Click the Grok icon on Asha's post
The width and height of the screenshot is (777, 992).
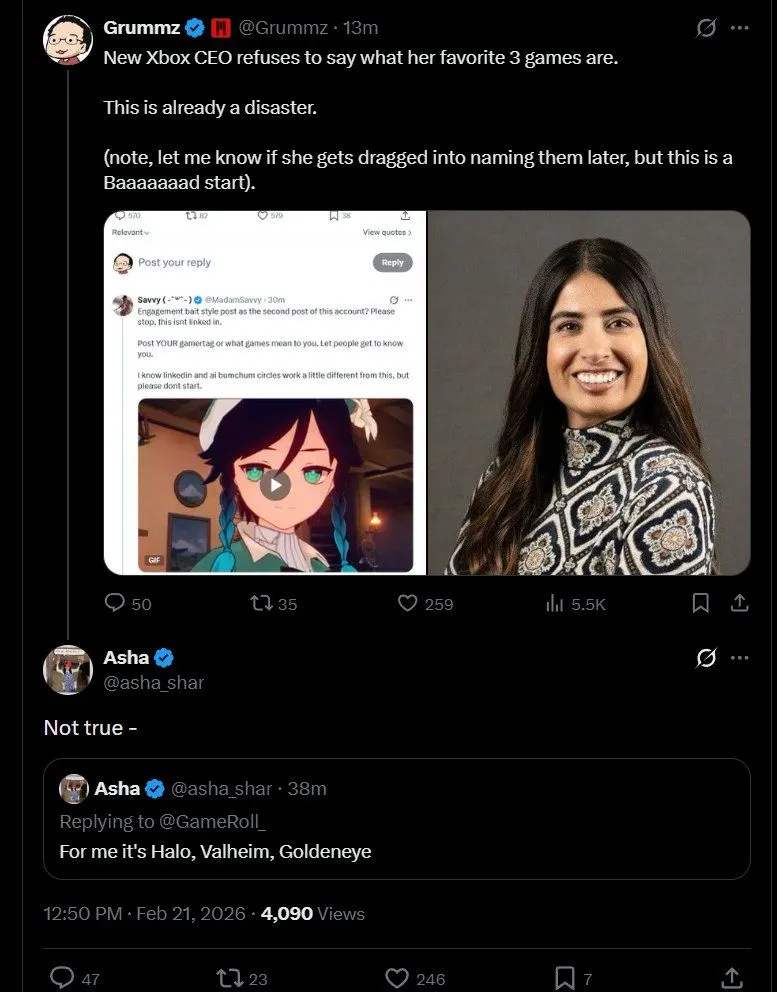coord(706,657)
